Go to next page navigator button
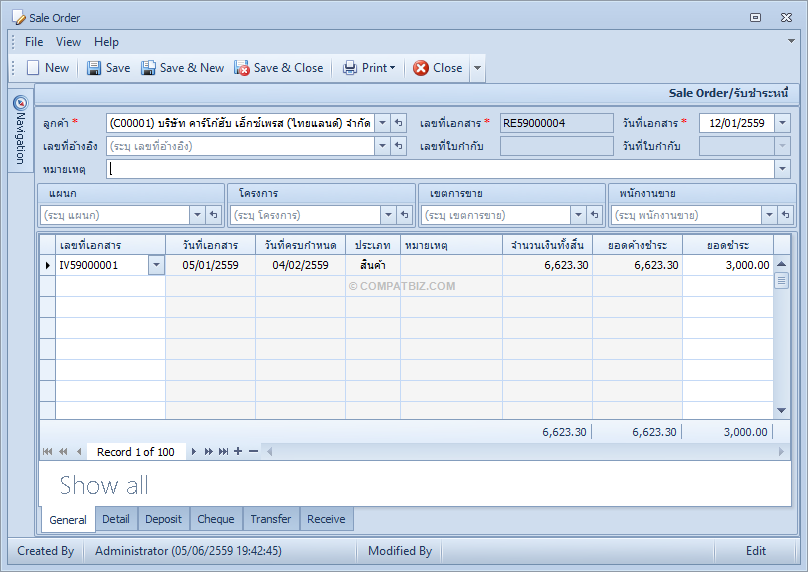This screenshot has width=808, height=572. tap(208, 451)
